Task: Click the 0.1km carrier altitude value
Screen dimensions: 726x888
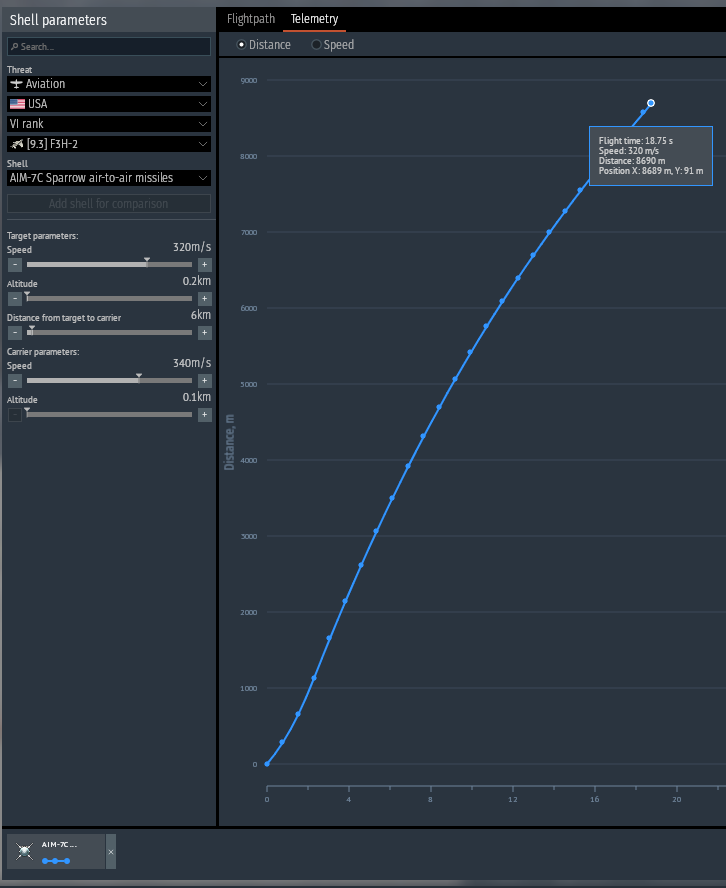Action: click(x=197, y=398)
